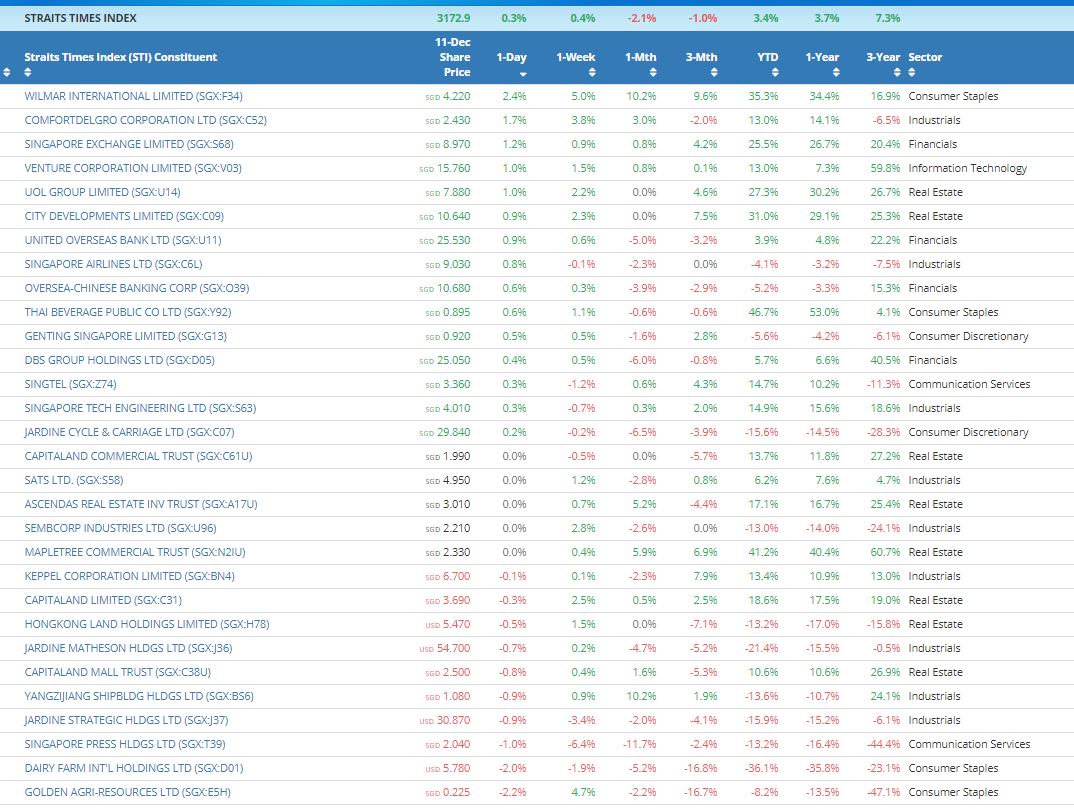The image size is (1074, 810).
Task: Open Yangzijiang Shipbldg Hldgs Ltd link
Action: pyautogui.click(x=139, y=696)
